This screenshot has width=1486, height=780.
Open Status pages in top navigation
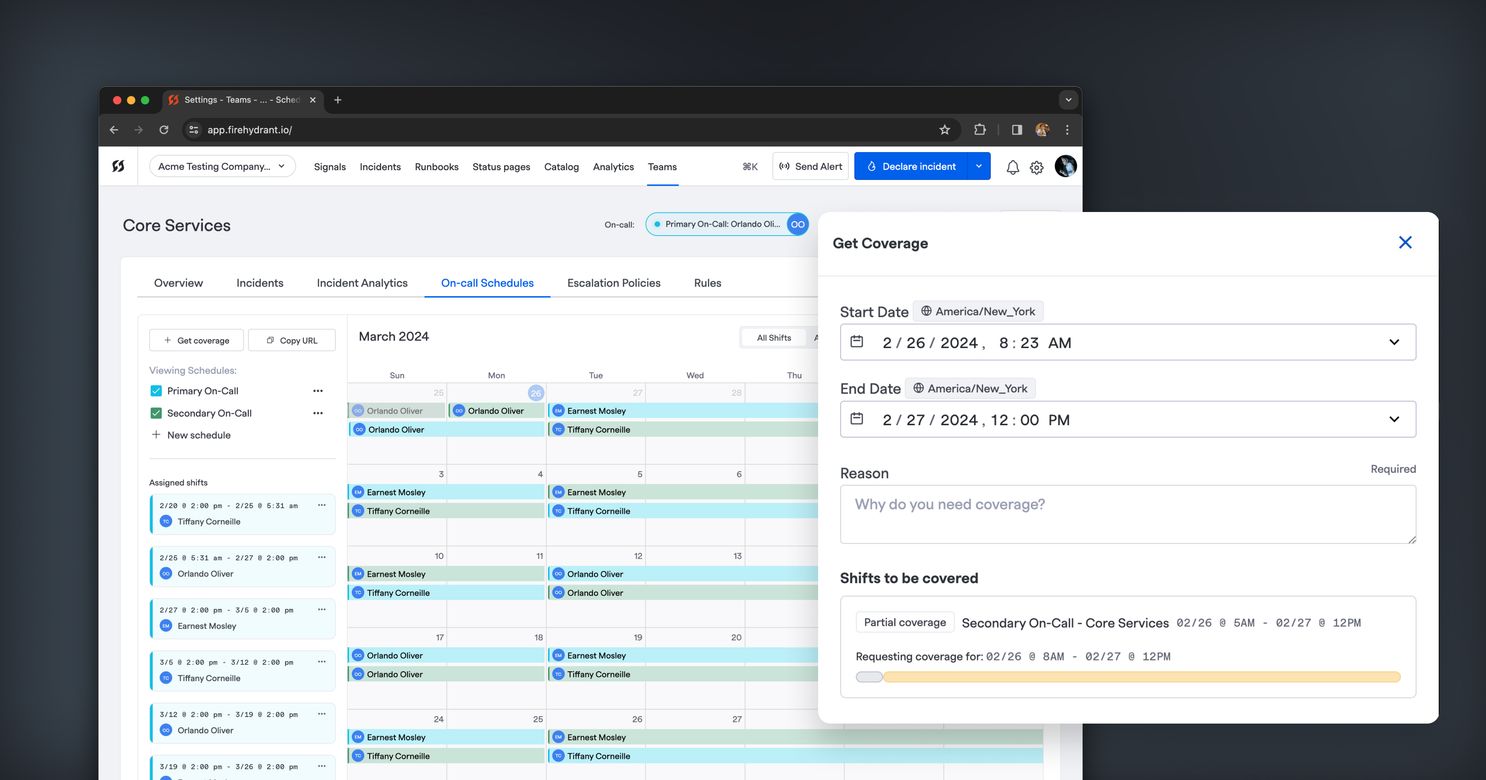pos(501,167)
